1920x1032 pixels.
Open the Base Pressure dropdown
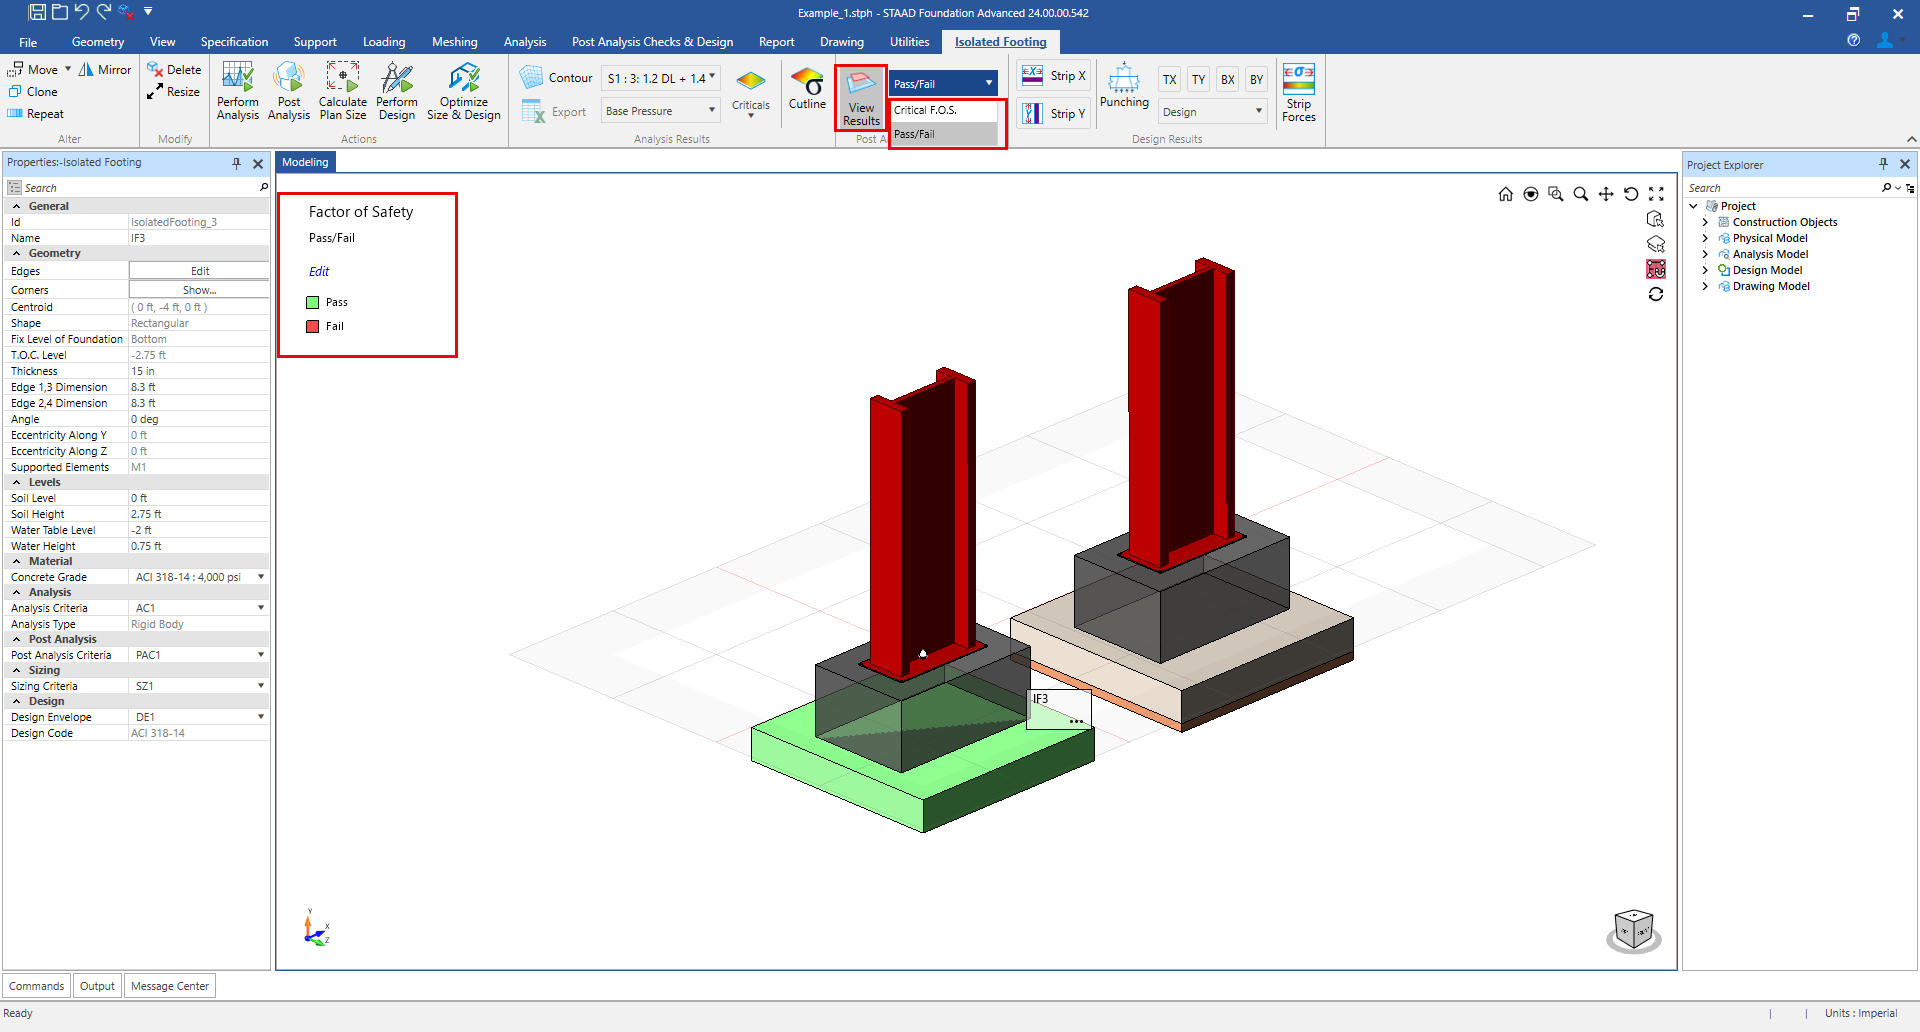[x=660, y=111]
